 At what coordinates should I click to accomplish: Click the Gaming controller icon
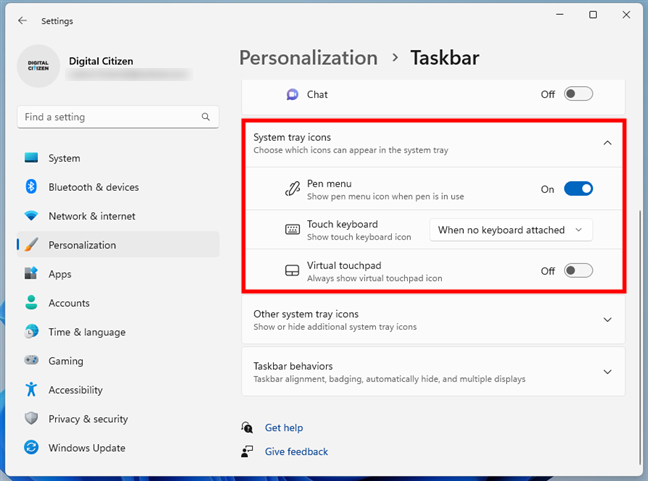pyautogui.click(x=31, y=361)
